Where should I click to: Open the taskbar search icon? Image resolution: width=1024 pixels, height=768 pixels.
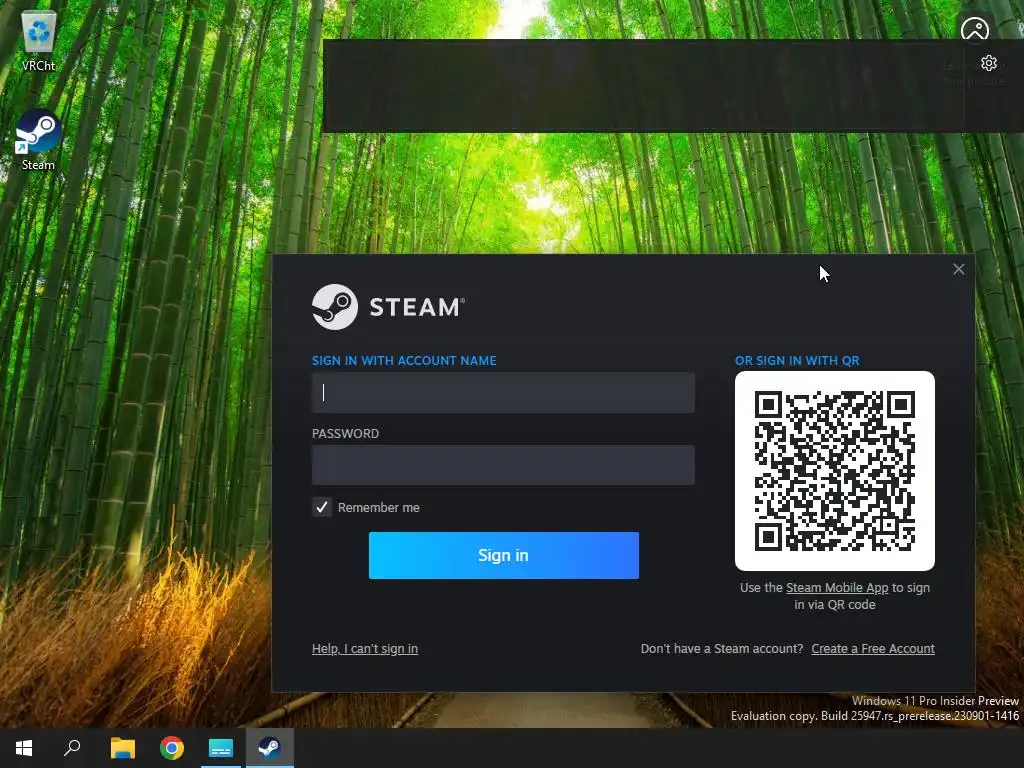(72, 748)
